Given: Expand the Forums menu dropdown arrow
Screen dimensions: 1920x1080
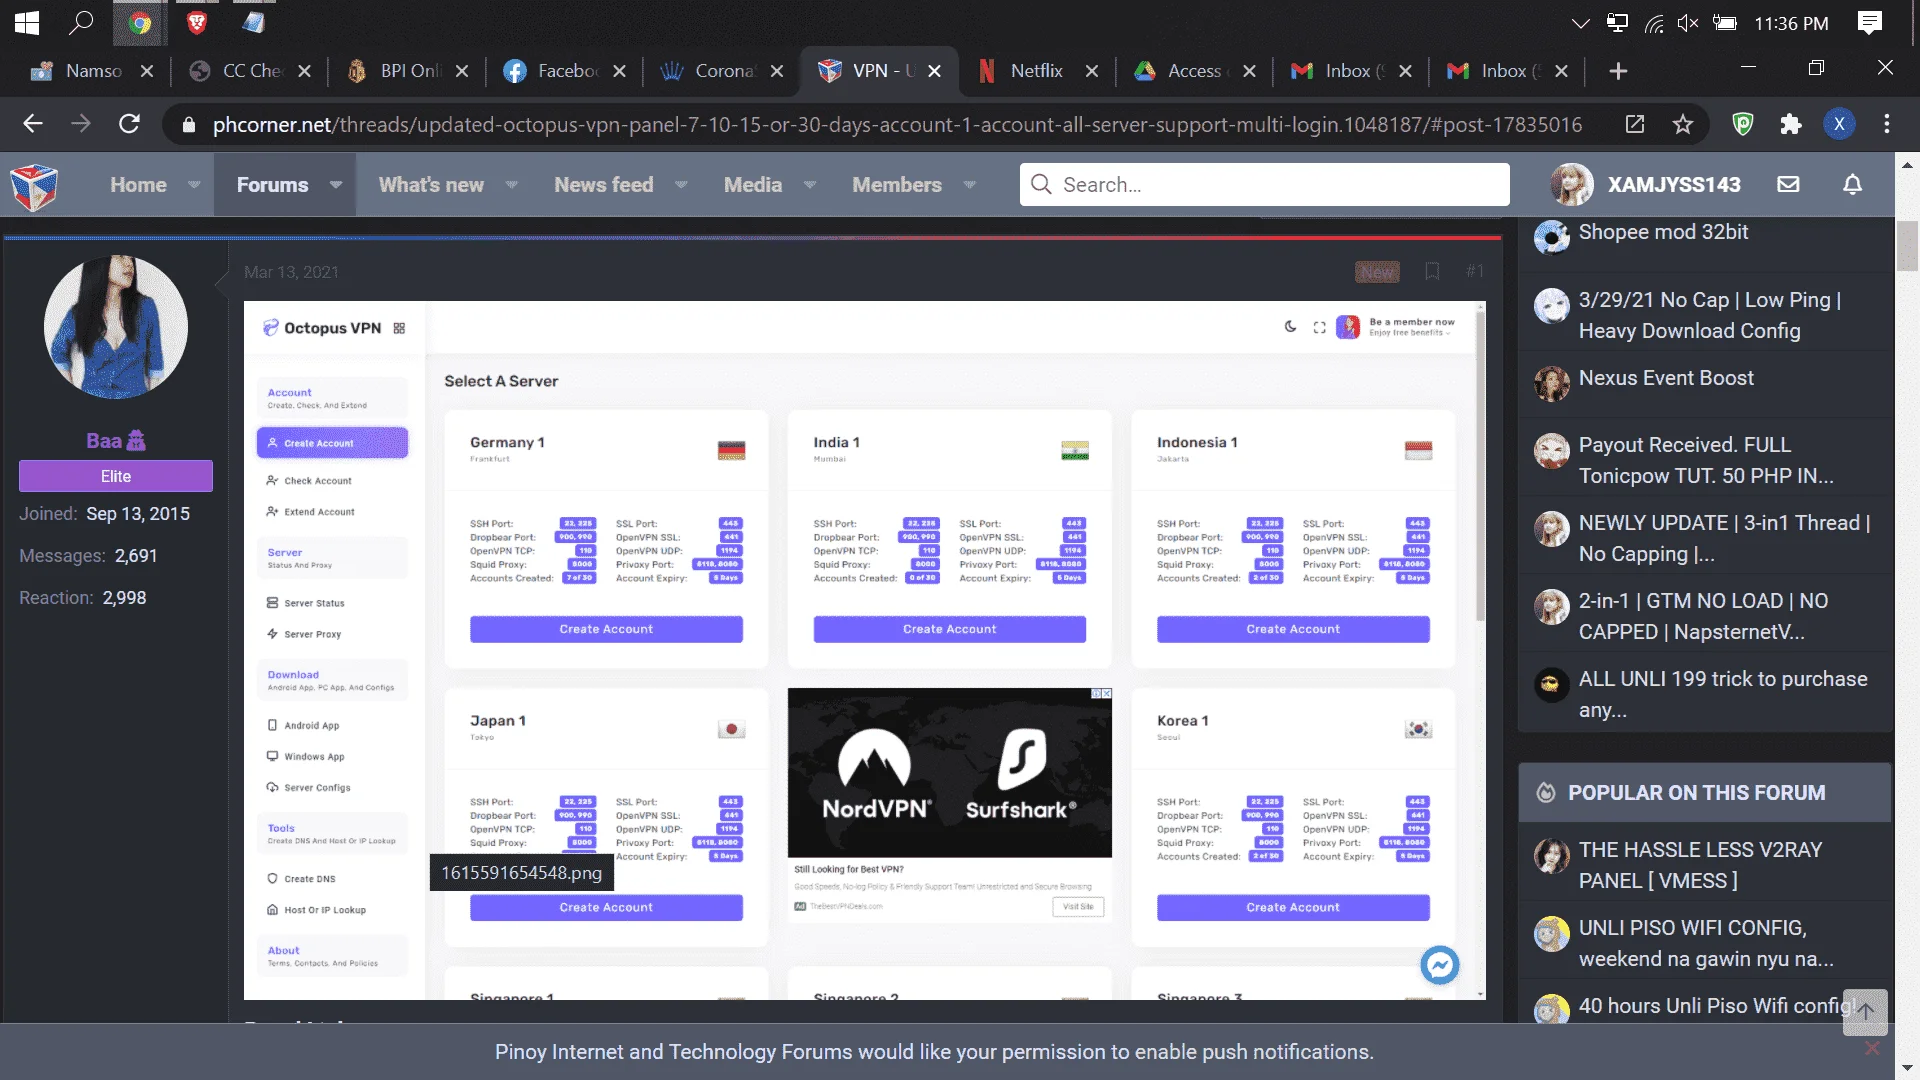Looking at the screenshot, I should pos(336,185).
